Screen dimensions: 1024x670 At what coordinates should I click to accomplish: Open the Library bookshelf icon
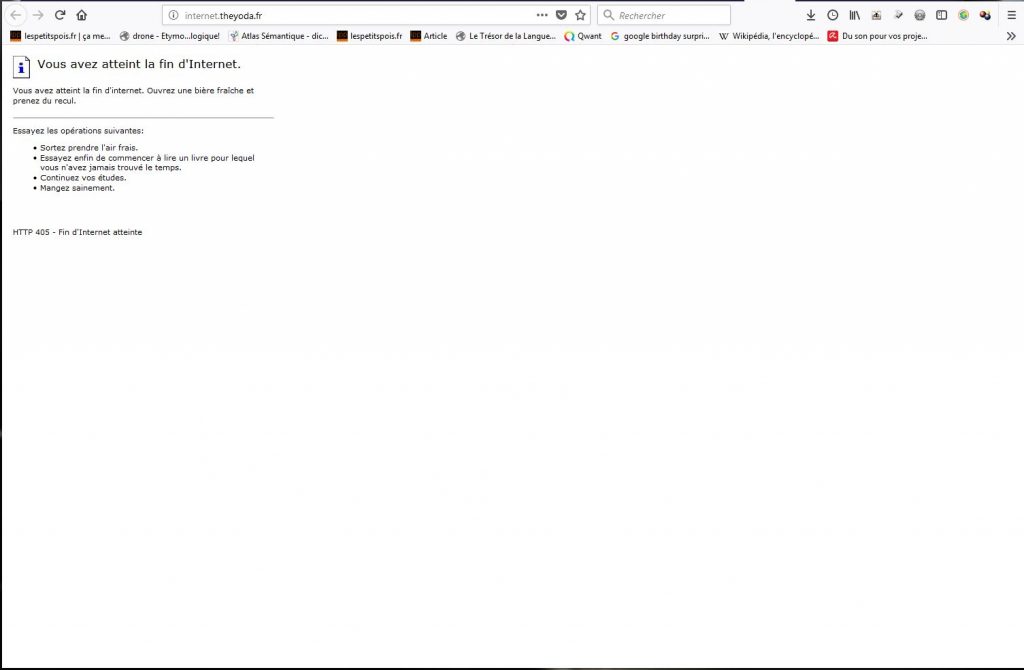[x=855, y=15]
